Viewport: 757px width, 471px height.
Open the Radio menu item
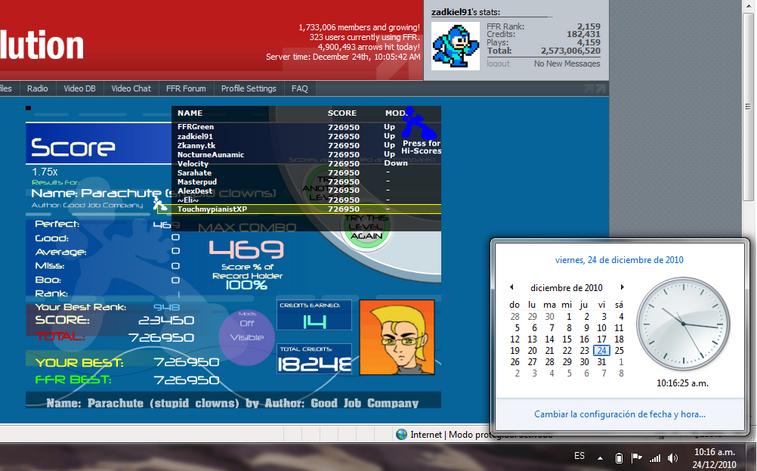(x=37, y=88)
